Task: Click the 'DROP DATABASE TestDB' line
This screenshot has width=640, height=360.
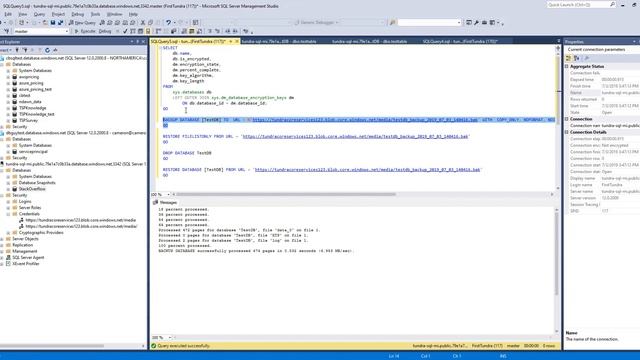Action: [x=187, y=153]
